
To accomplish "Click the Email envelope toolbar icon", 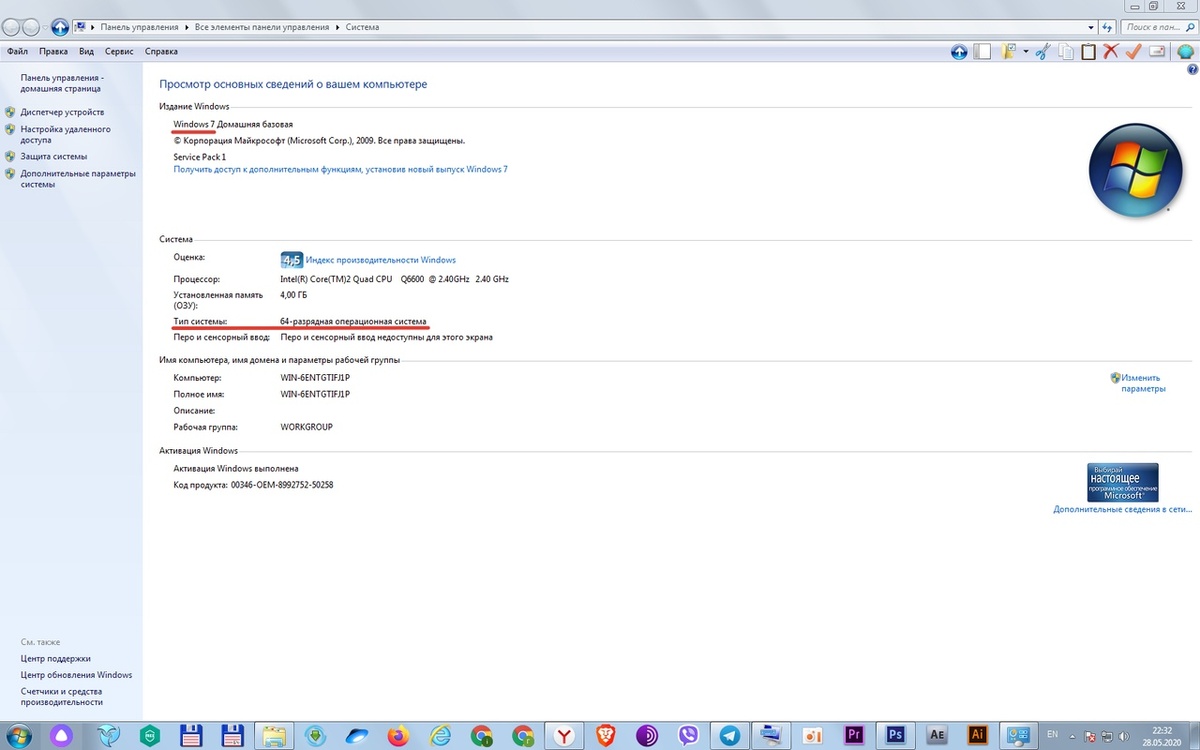I will [1157, 52].
